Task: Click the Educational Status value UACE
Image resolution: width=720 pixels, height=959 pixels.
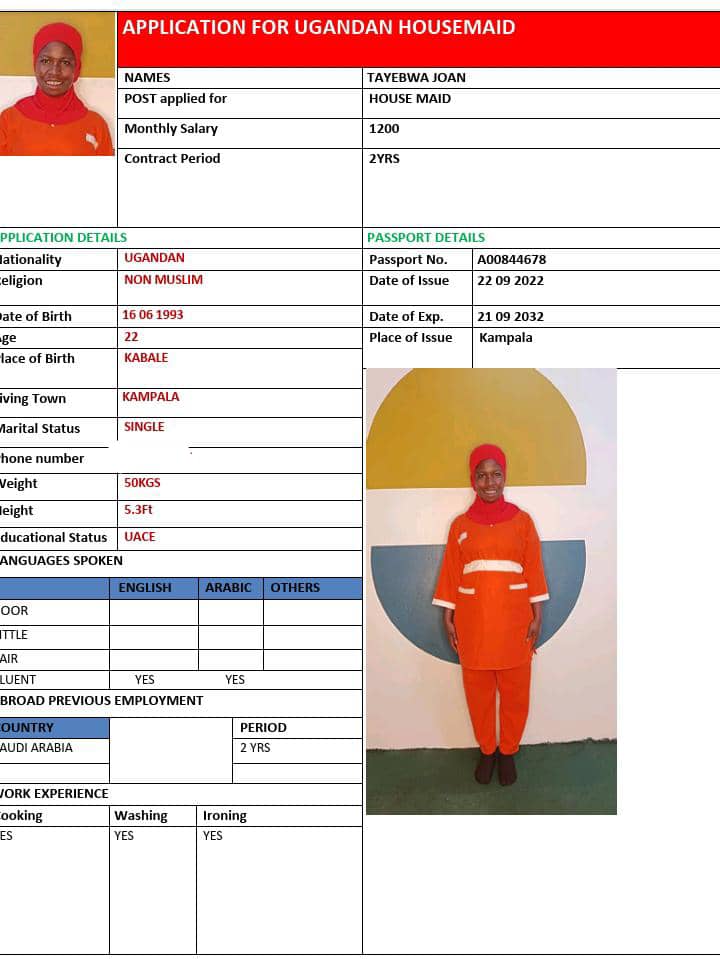Action: (x=140, y=537)
